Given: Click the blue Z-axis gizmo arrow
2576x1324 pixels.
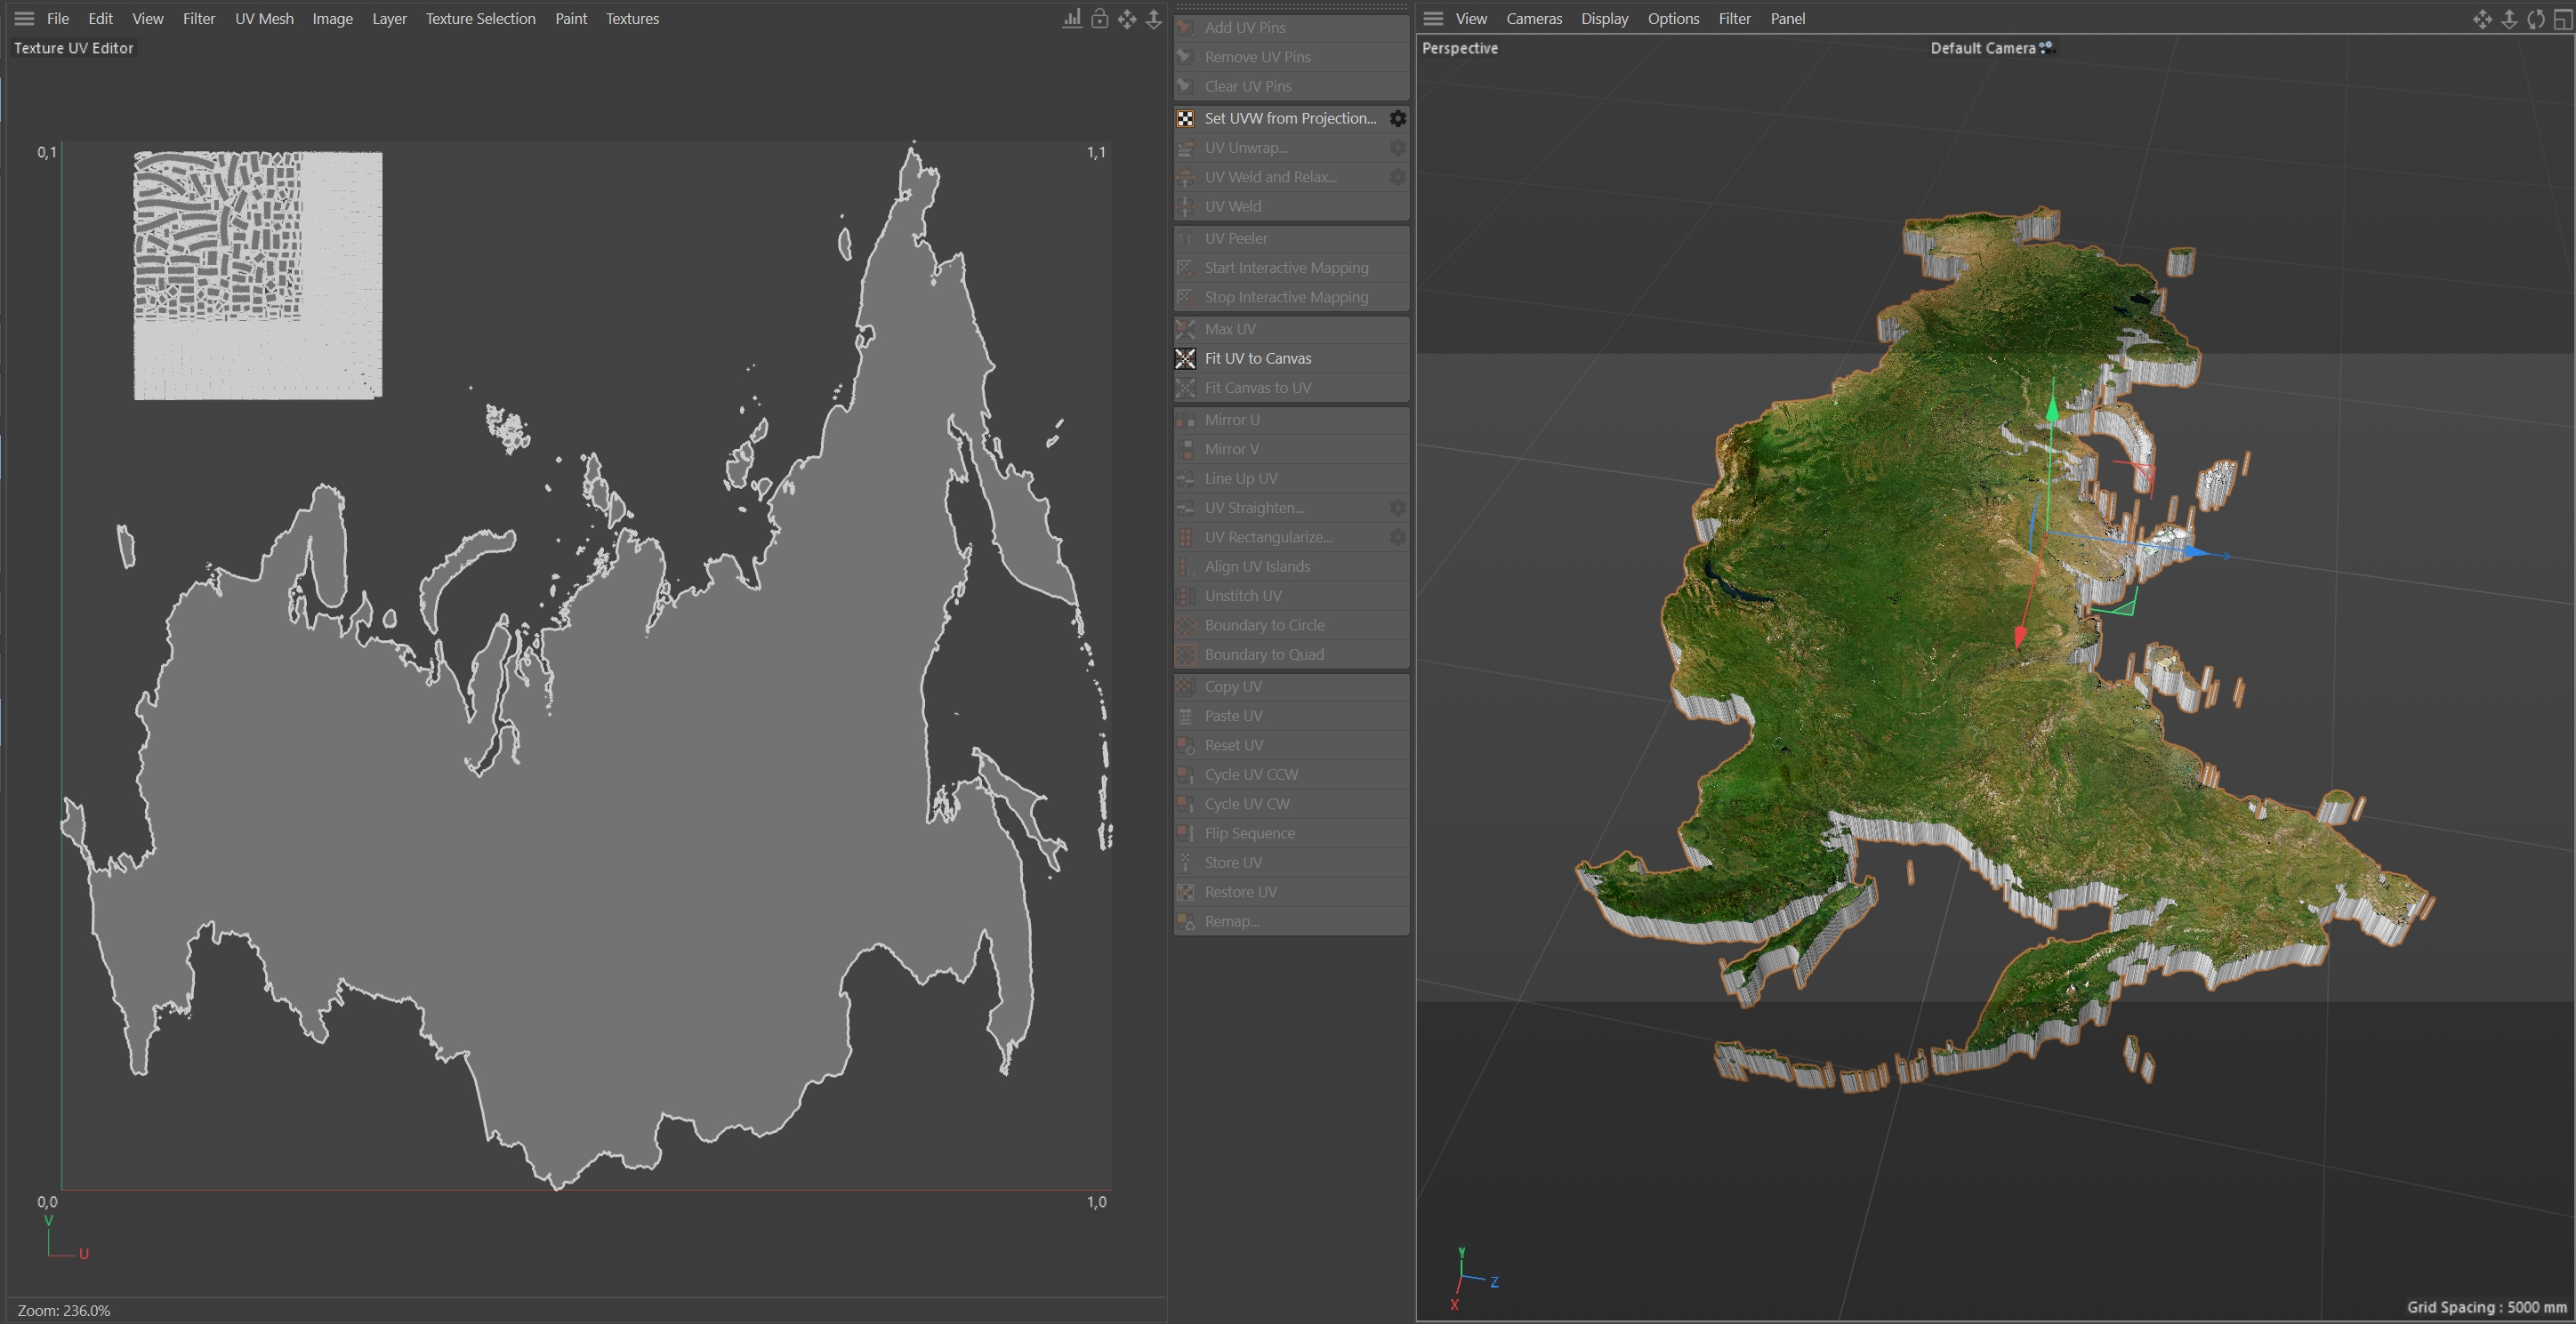Looking at the screenshot, I should tap(2196, 551).
